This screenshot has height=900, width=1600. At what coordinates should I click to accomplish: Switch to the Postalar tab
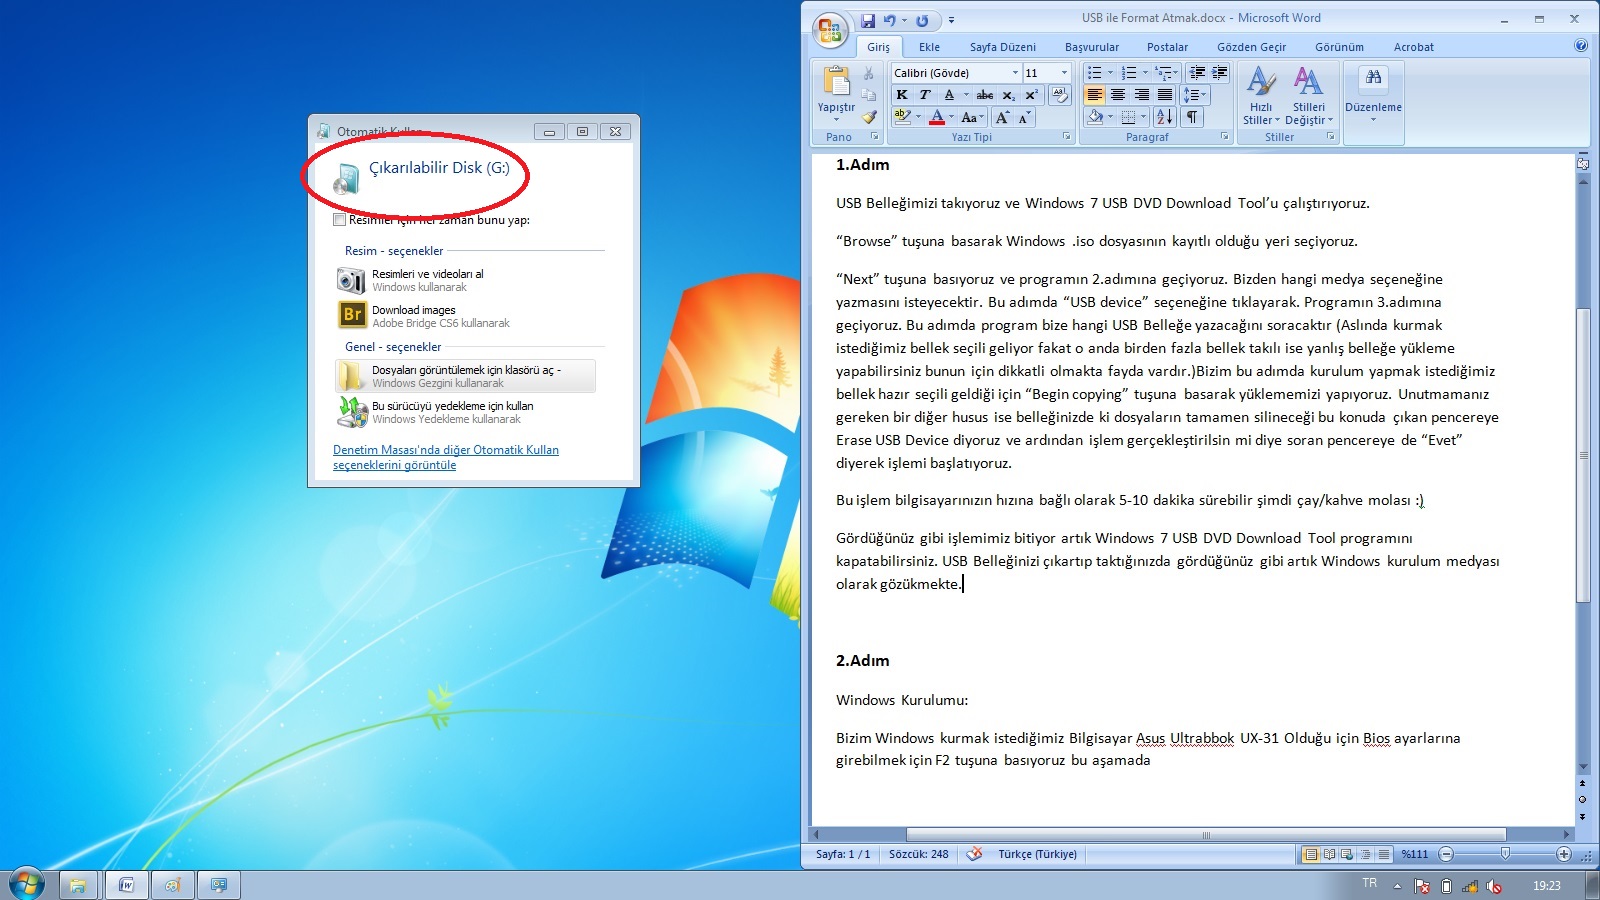coord(1167,47)
